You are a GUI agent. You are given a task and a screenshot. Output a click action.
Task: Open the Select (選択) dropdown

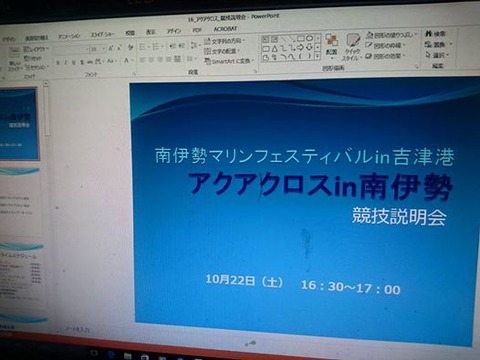click(438, 55)
